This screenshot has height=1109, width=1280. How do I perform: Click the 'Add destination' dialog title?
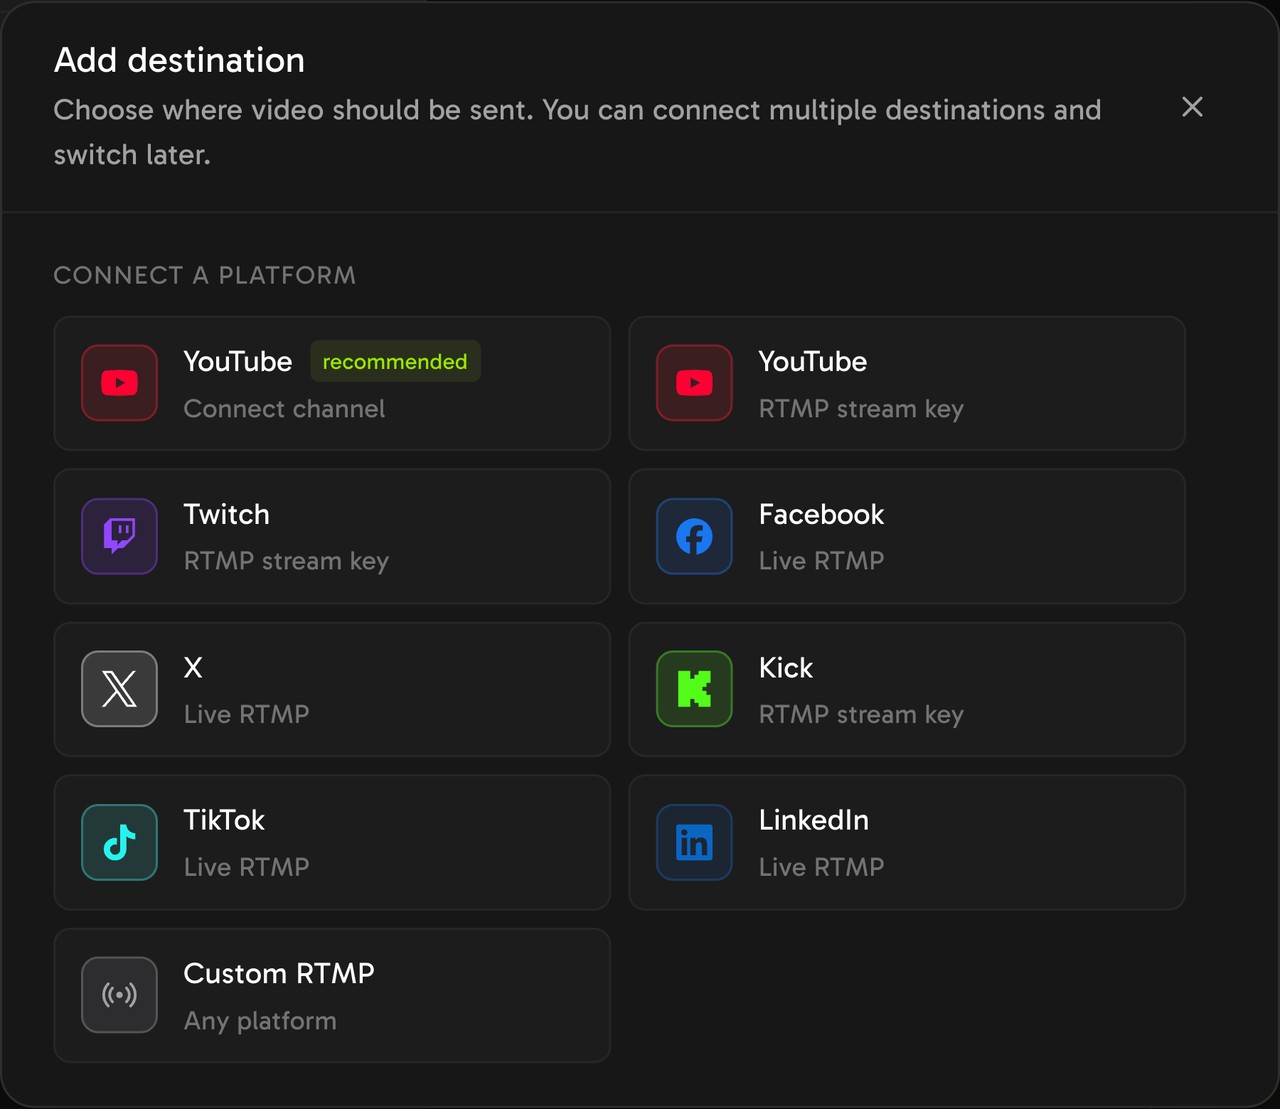click(179, 60)
